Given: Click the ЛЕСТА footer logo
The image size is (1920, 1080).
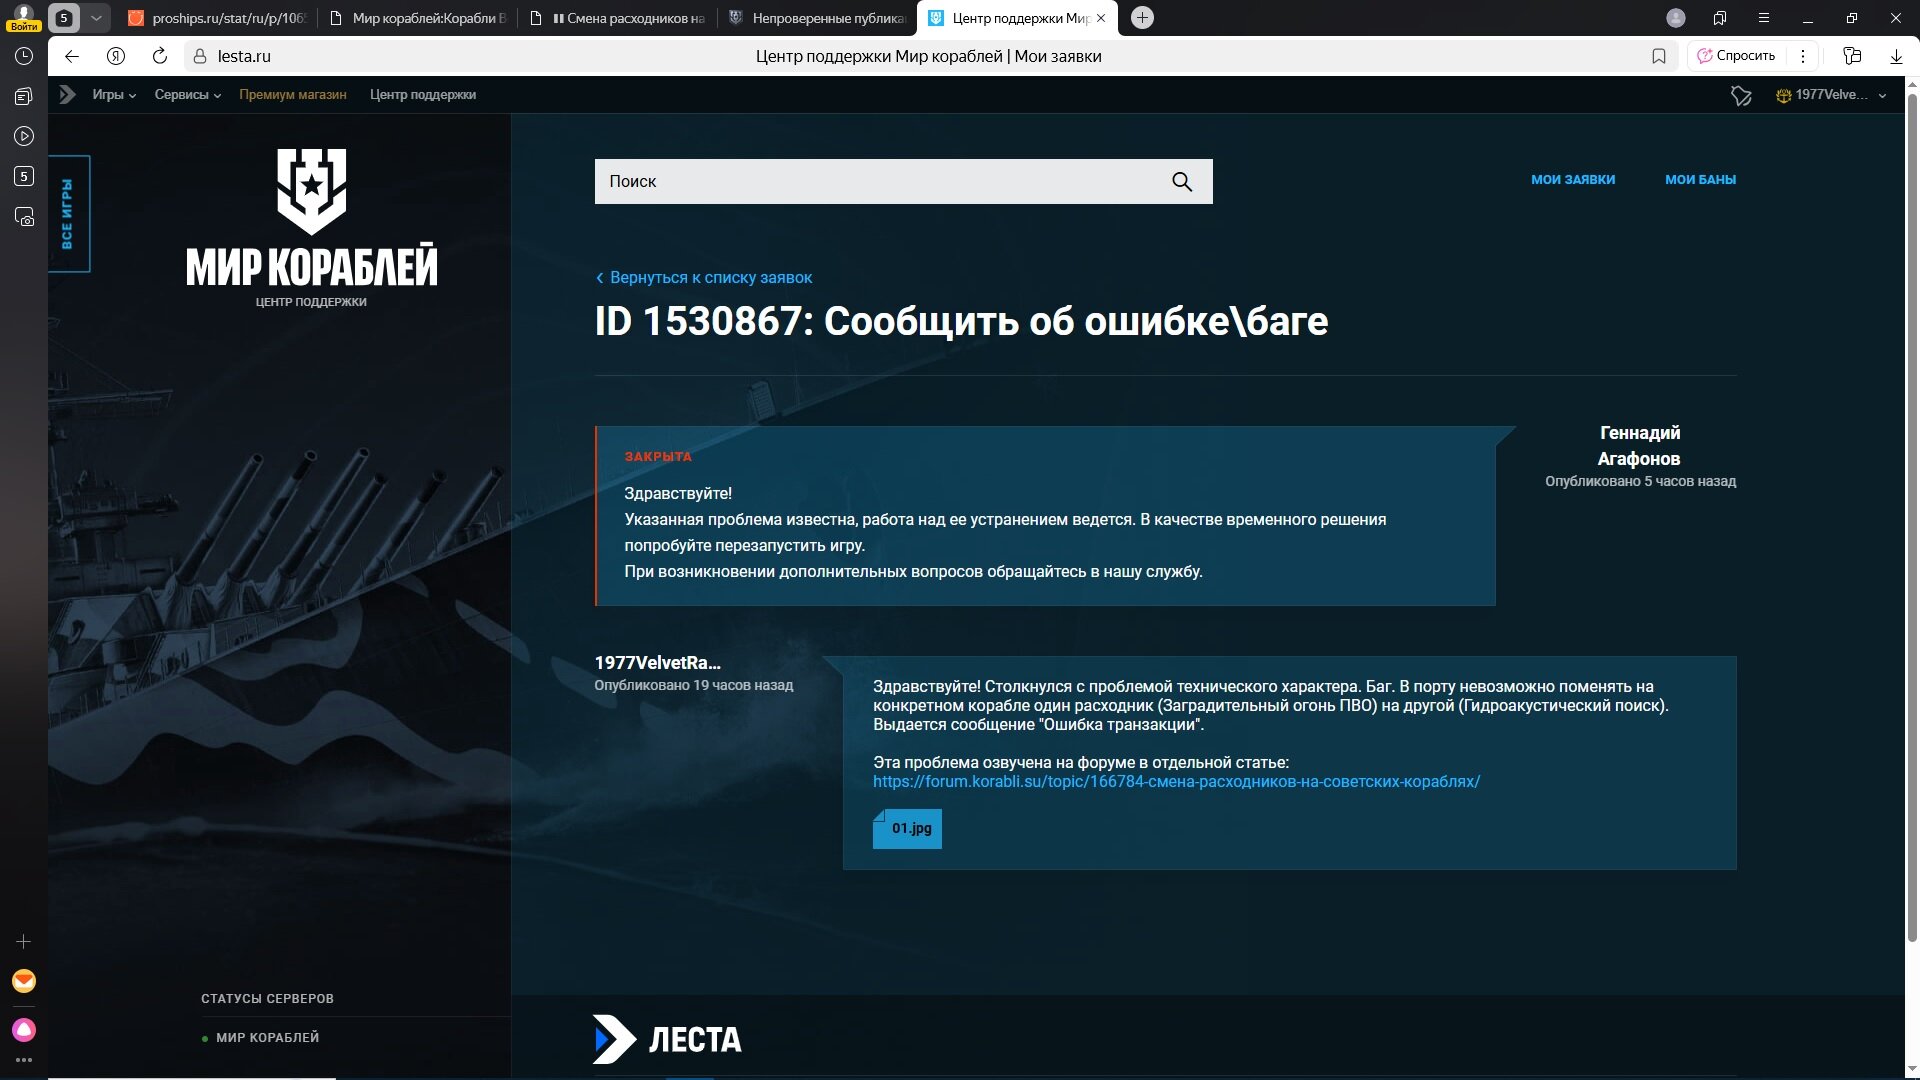Looking at the screenshot, I should (x=667, y=1040).
